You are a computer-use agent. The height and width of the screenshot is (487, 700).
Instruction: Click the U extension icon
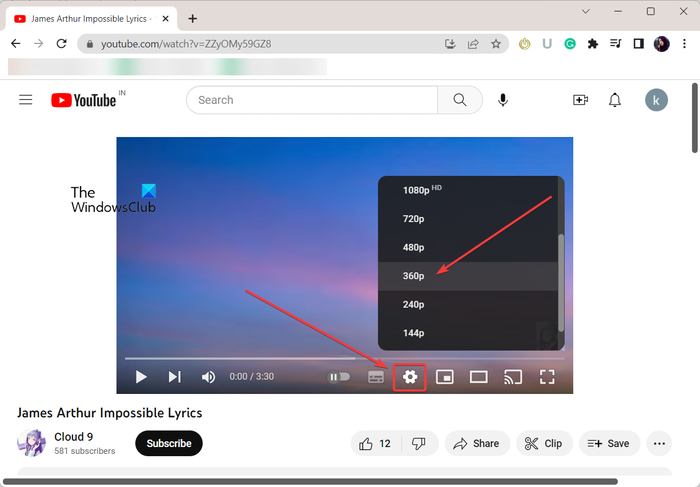tap(547, 44)
